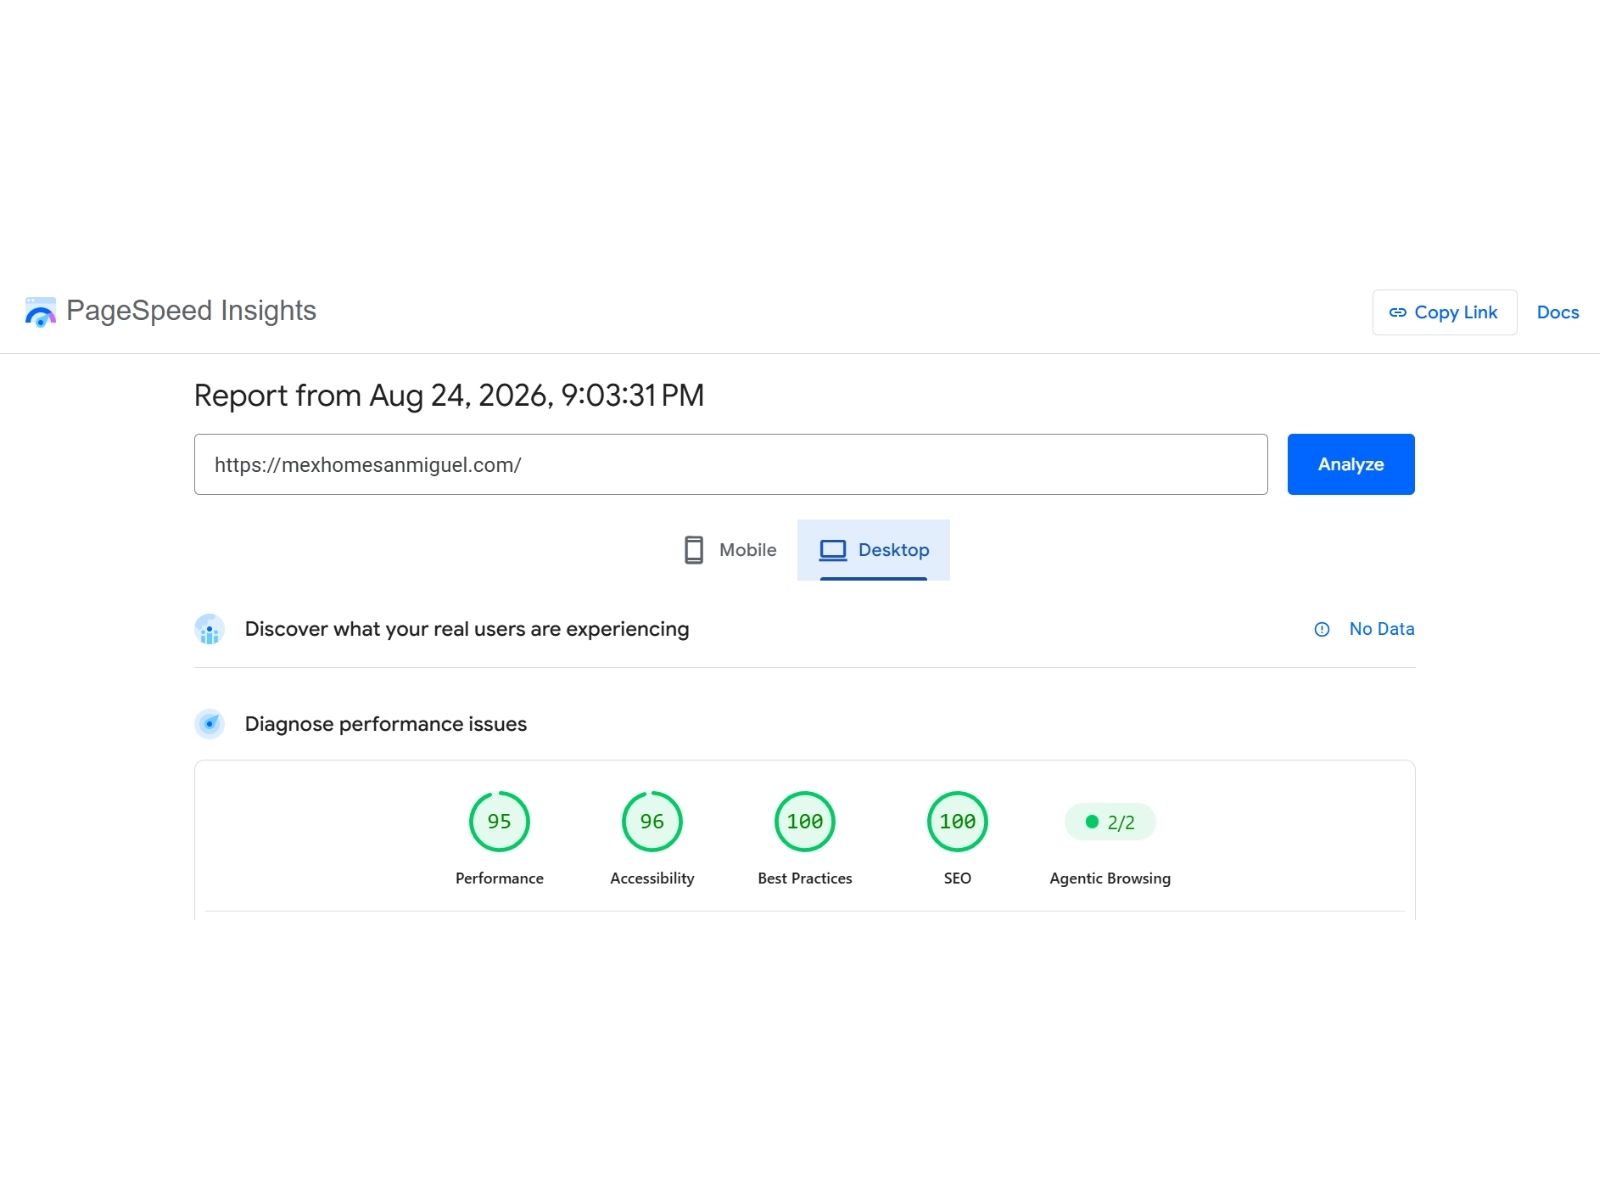
Task: Click the mobile phone icon
Action: point(694,550)
